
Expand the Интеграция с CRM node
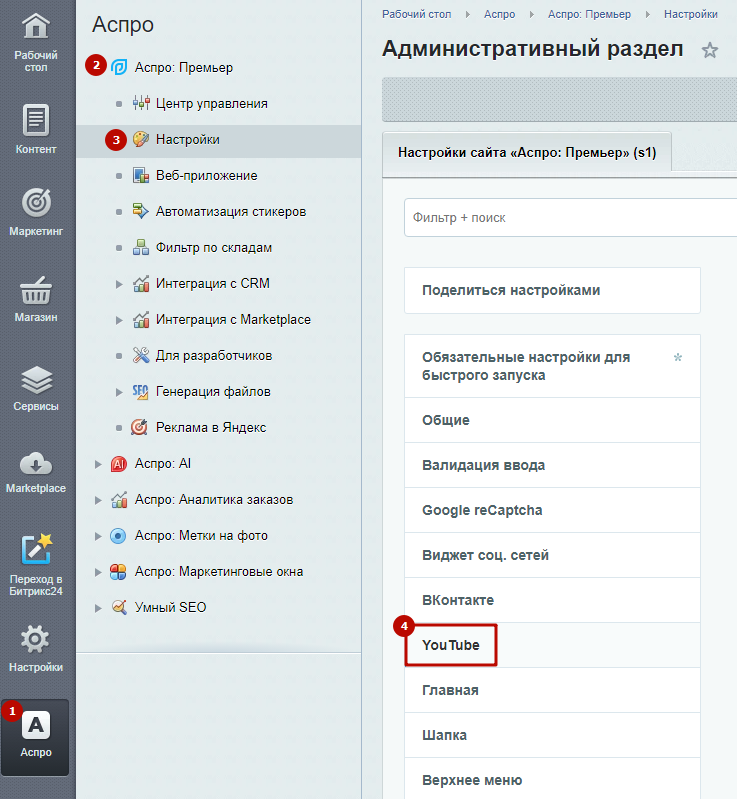pos(119,284)
